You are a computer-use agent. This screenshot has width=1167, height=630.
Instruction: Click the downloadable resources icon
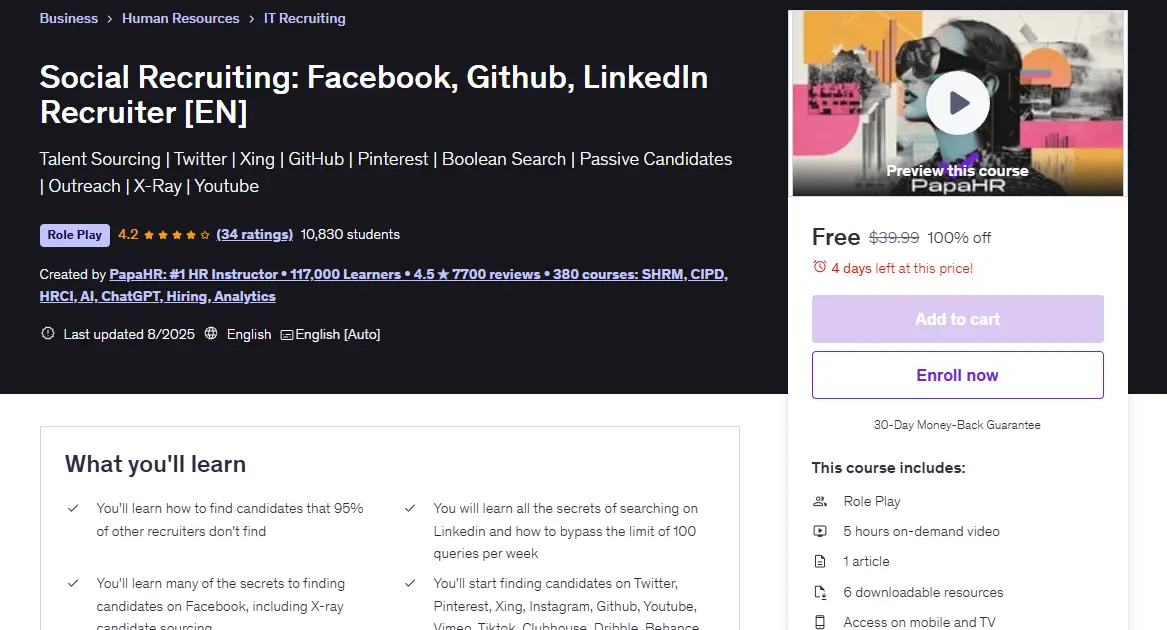(x=820, y=592)
